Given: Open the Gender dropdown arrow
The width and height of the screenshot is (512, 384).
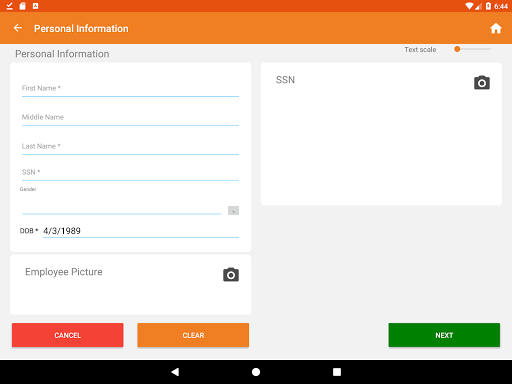Looking at the screenshot, I should [233, 211].
